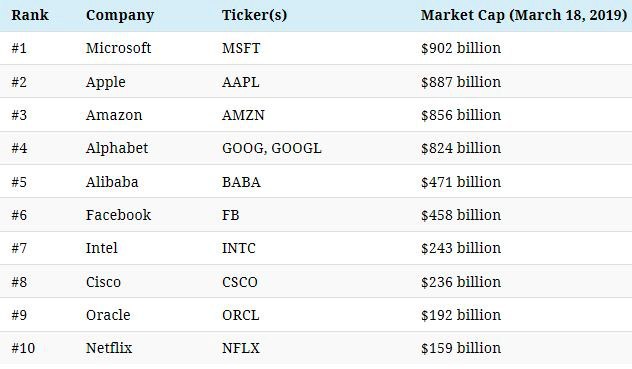Screen dimensions: 632x369
Task: Click the Market Cap (March 18, 2019) header
Action: 524,15
